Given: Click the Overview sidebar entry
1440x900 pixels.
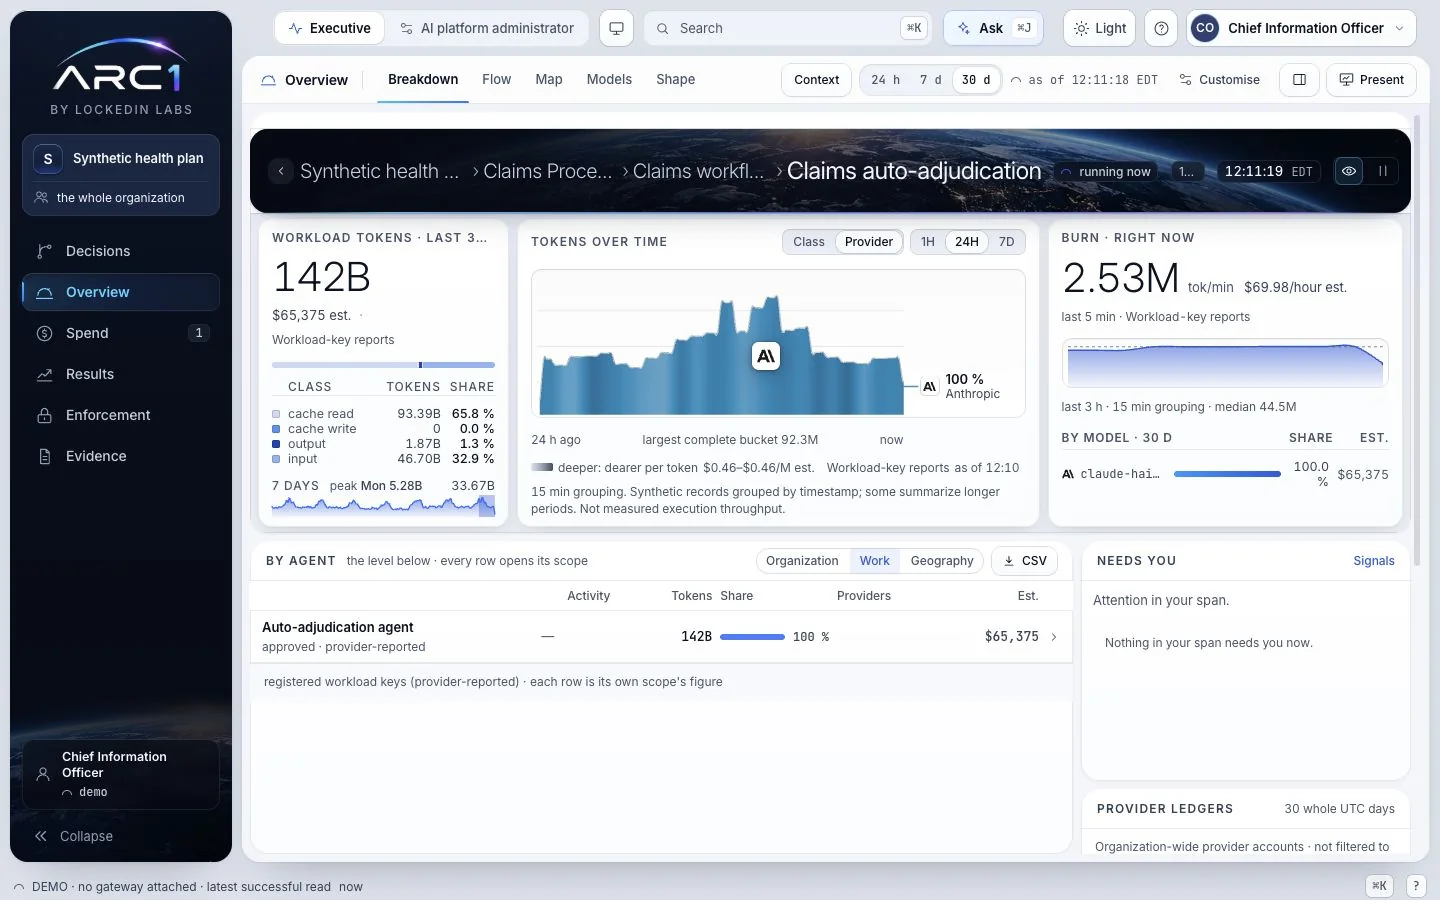Looking at the screenshot, I should pos(120,292).
